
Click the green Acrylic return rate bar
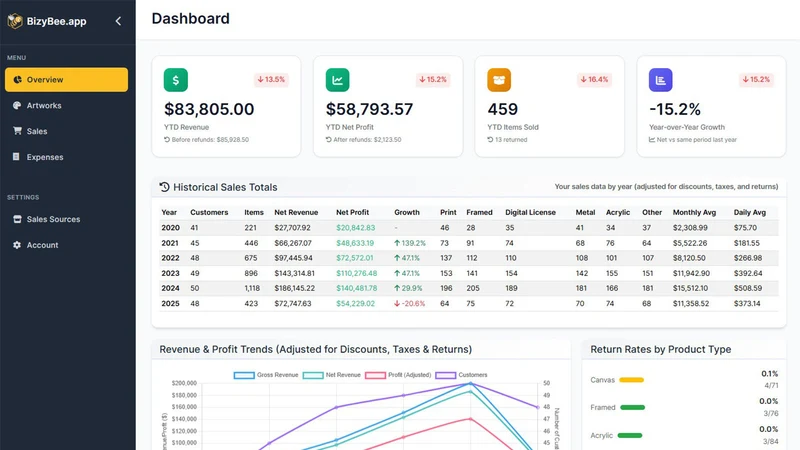(630, 436)
